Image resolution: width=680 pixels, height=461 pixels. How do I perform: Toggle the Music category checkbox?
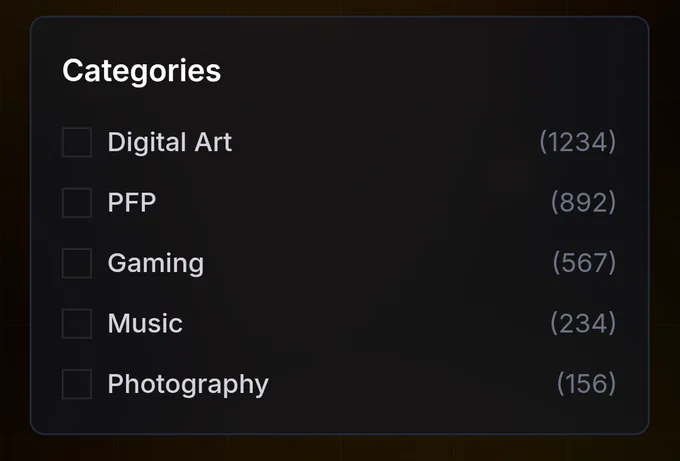coord(77,324)
